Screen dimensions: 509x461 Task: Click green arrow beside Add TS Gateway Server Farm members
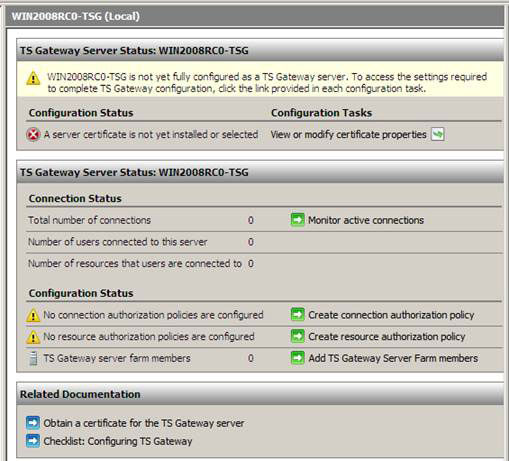point(297,358)
